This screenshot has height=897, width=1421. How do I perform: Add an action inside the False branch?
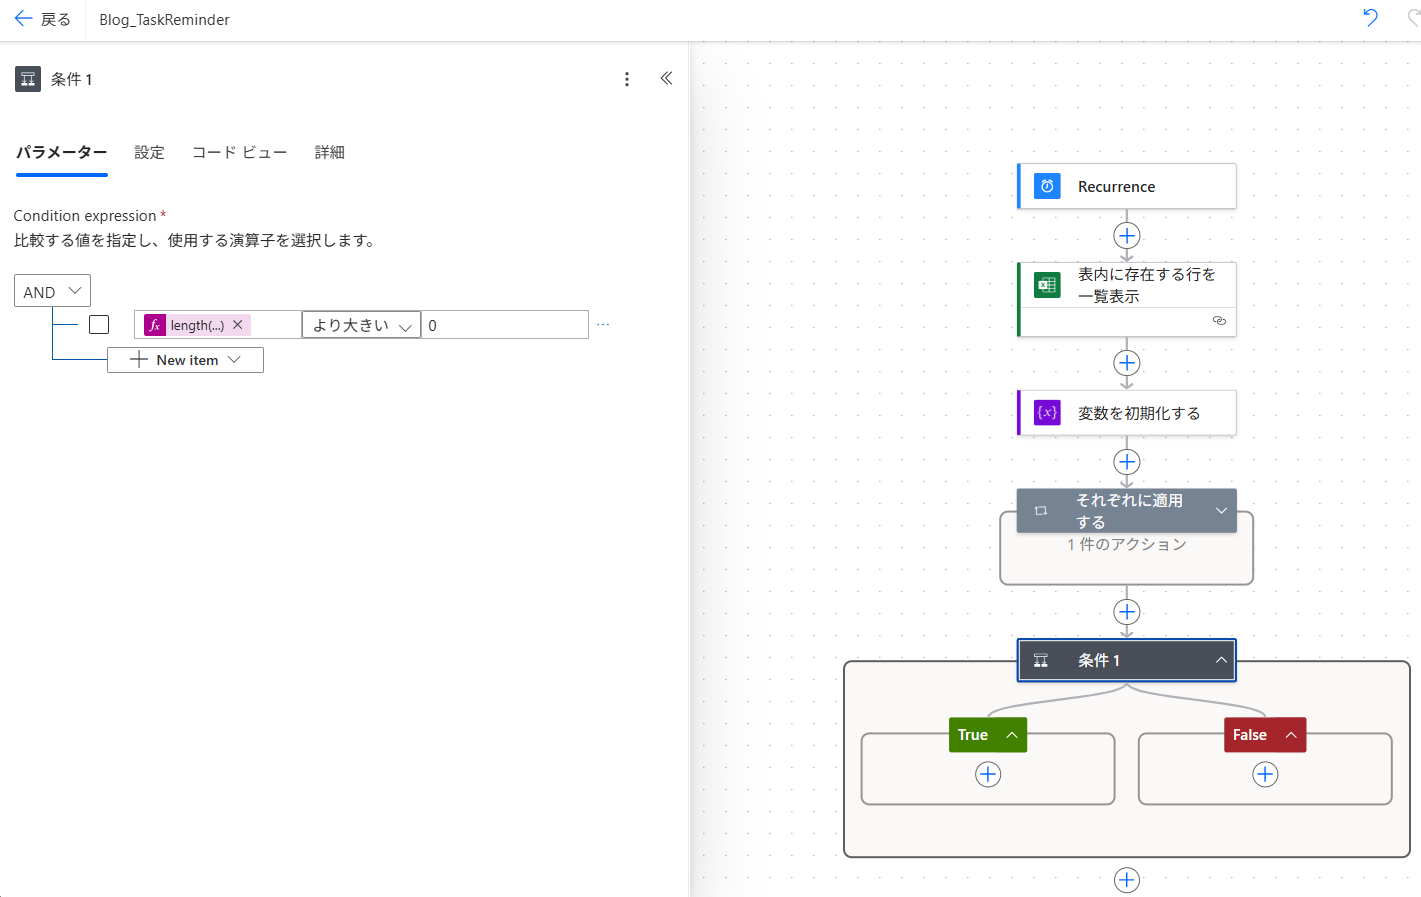tap(1265, 774)
